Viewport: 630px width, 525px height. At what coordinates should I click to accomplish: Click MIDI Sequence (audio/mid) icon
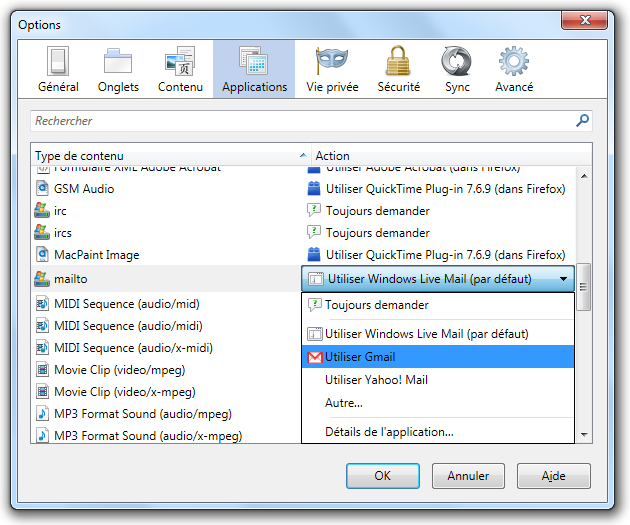(x=42, y=304)
